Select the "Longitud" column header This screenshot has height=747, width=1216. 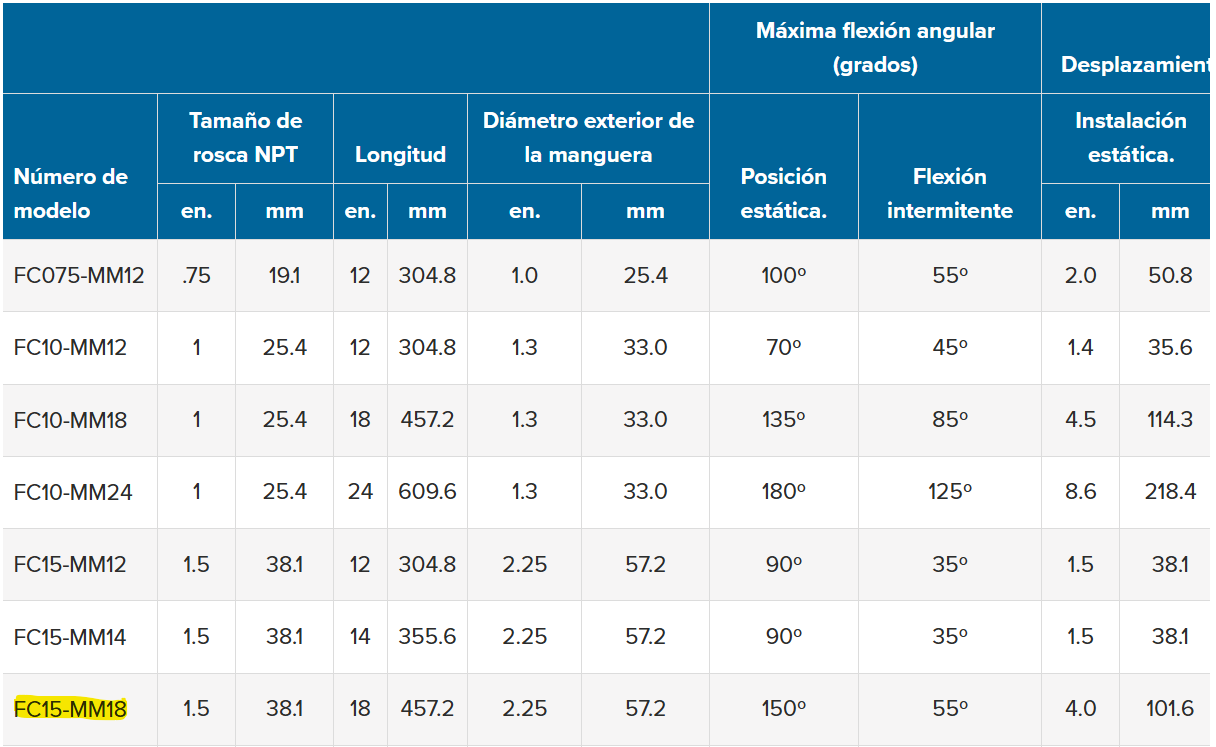point(400,155)
